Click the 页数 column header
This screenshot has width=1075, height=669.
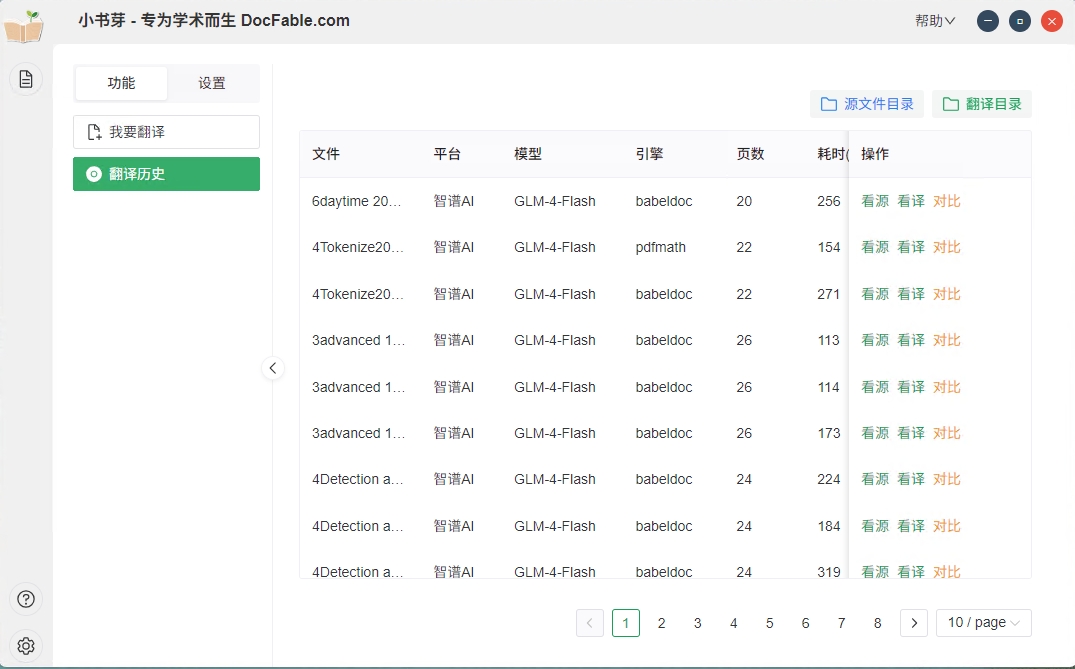751,154
